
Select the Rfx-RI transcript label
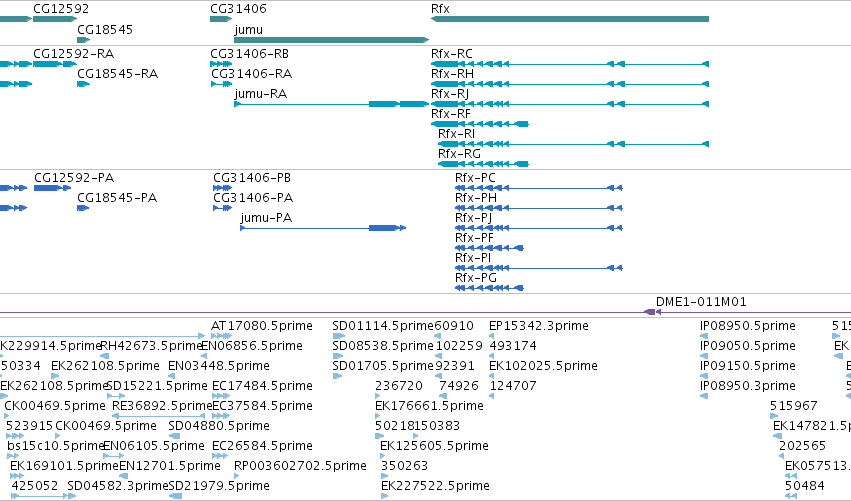pyautogui.click(x=456, y=134)
